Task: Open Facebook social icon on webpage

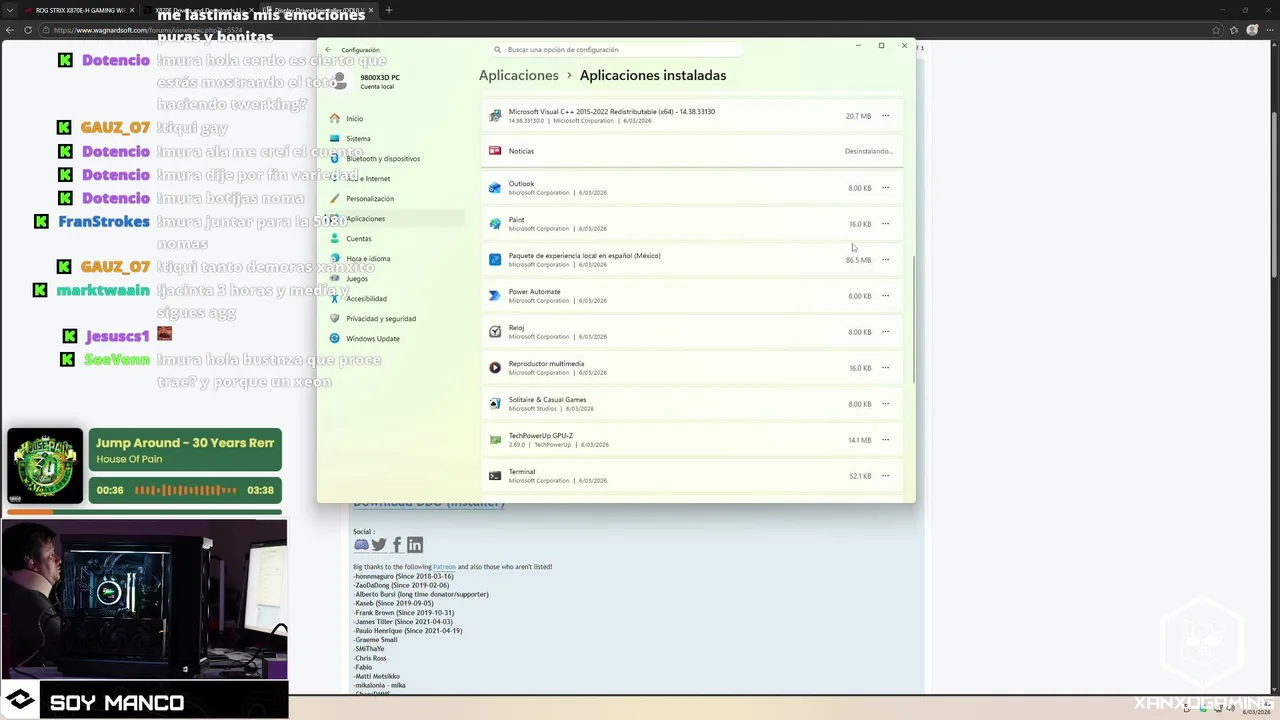Action: pyautogui.click(x=397, y=545)
